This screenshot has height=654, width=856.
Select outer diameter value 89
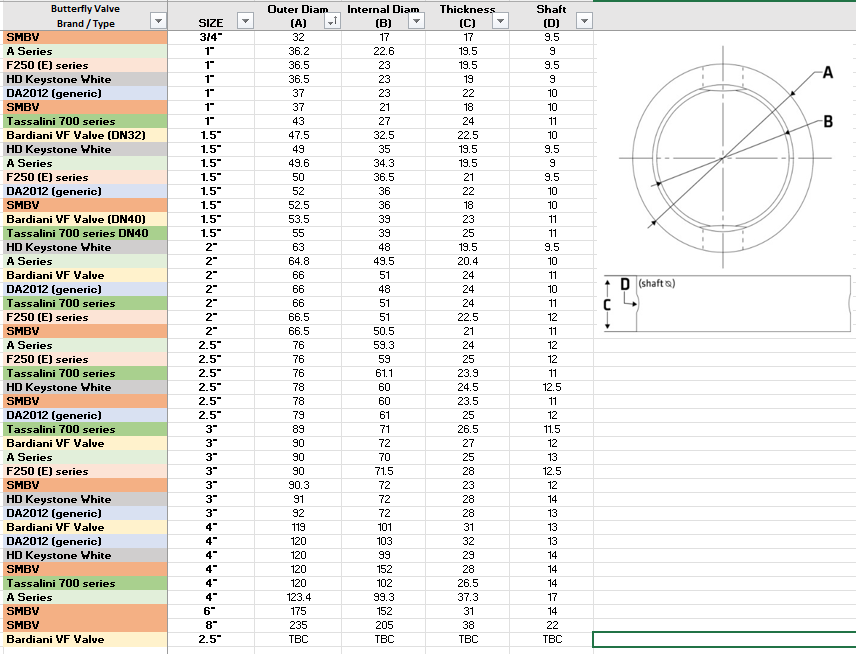[x=298, y=430]
